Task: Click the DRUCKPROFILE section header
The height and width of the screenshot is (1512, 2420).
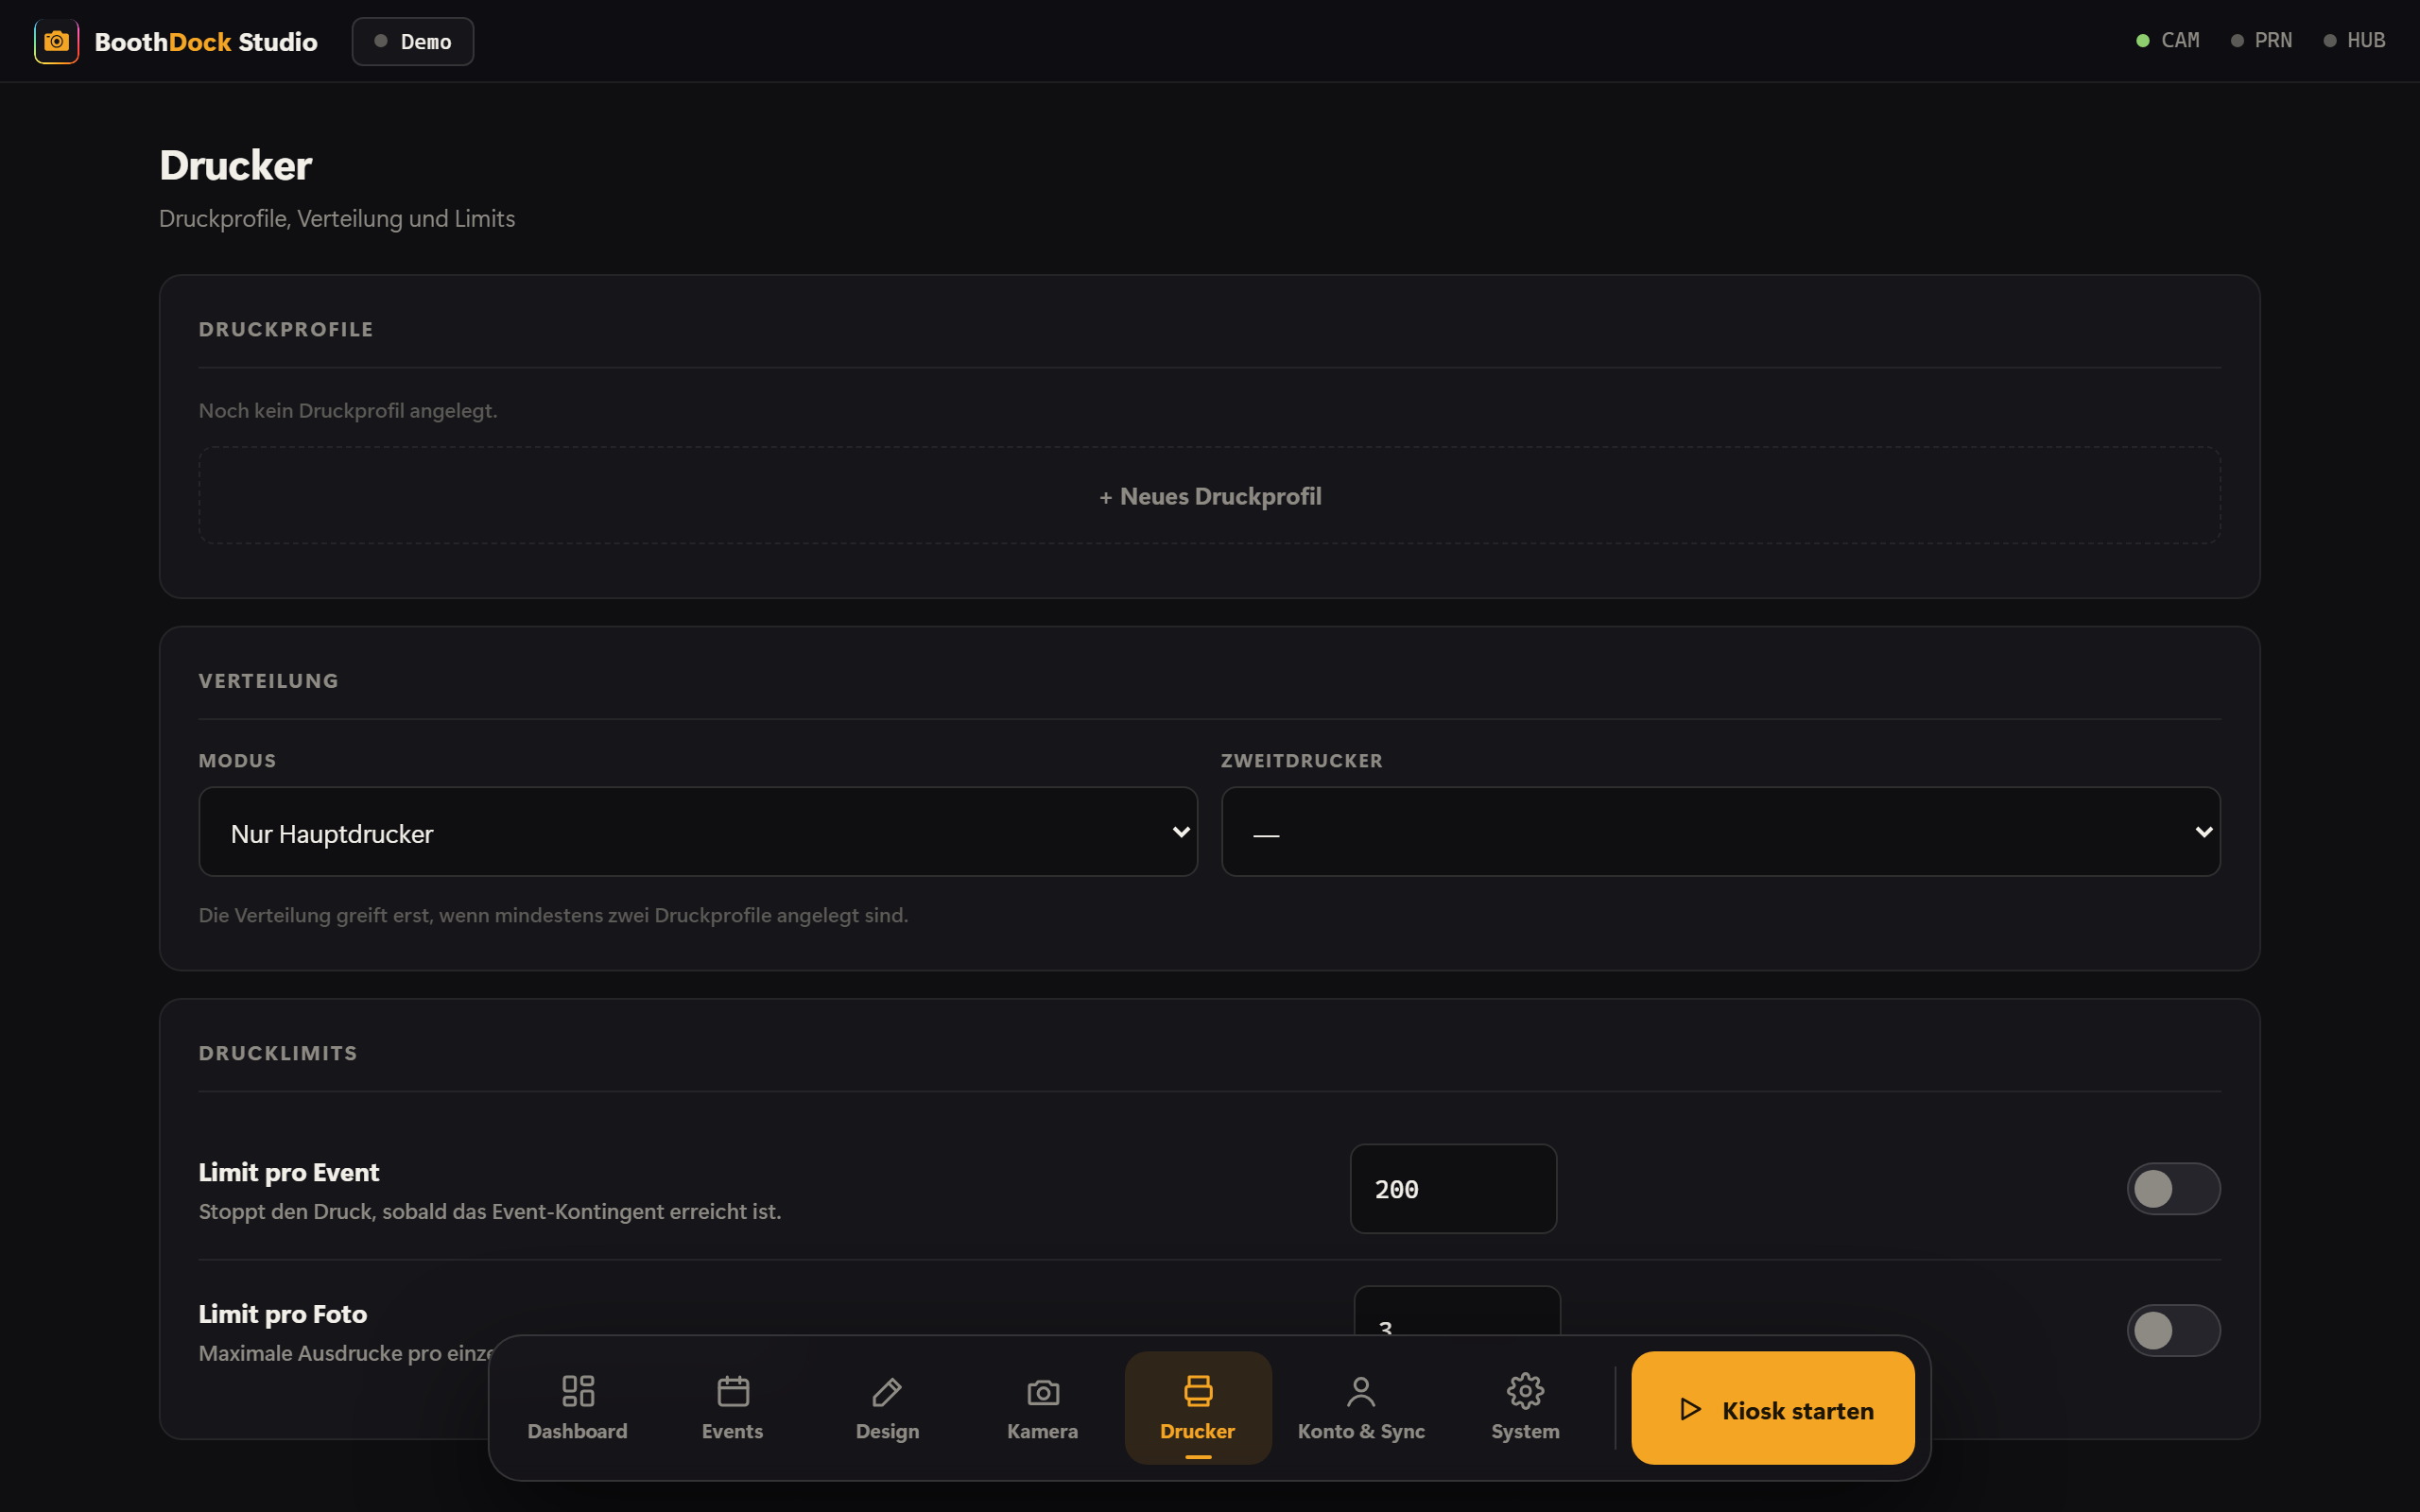Action: 286,329
